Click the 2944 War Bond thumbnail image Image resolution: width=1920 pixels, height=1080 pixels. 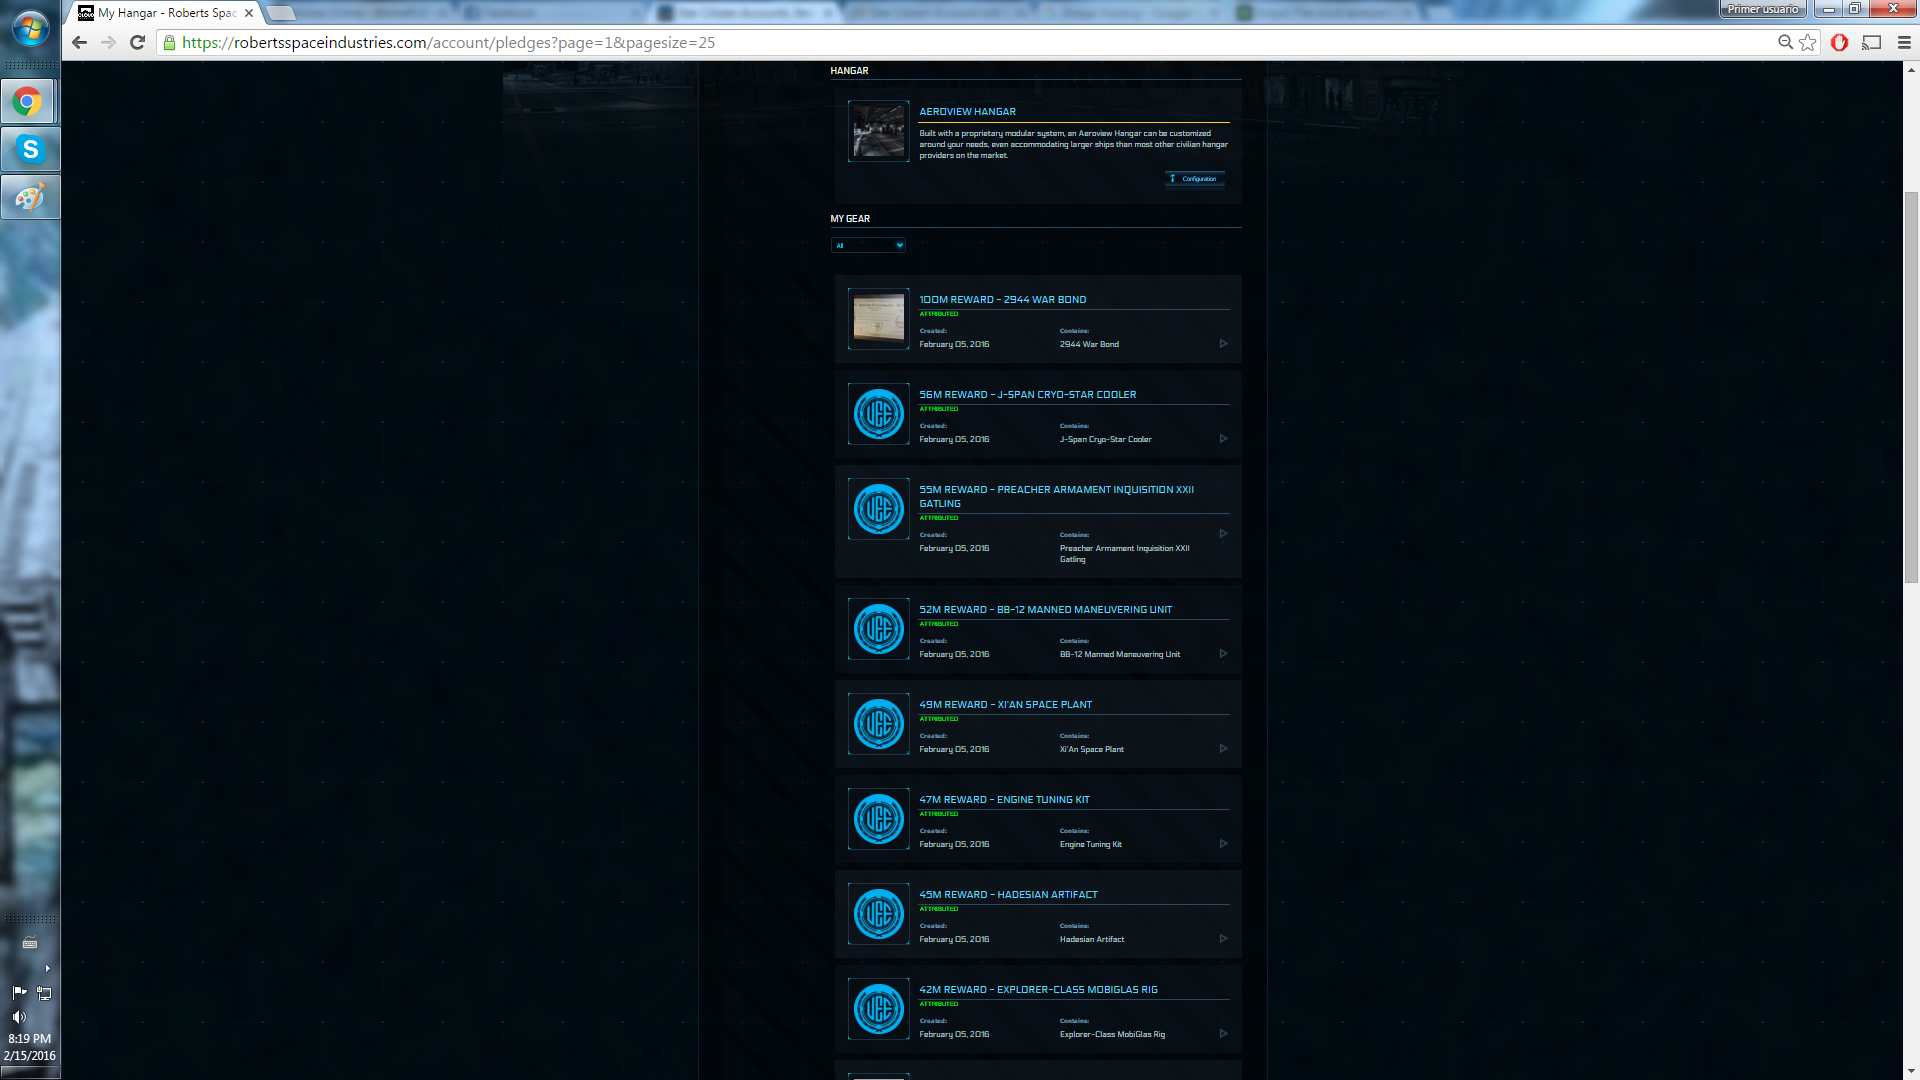click(x=879, y=319)
